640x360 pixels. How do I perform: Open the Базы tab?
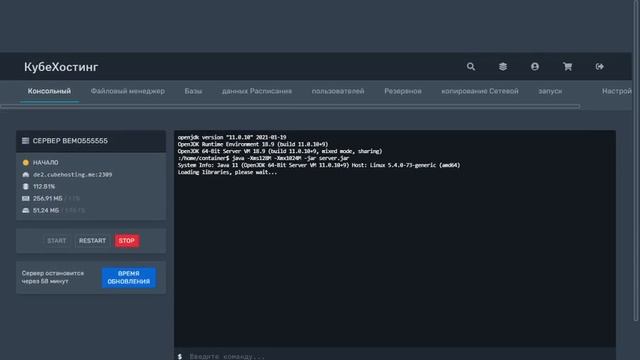pyautogui.click(x=193, y=91)
